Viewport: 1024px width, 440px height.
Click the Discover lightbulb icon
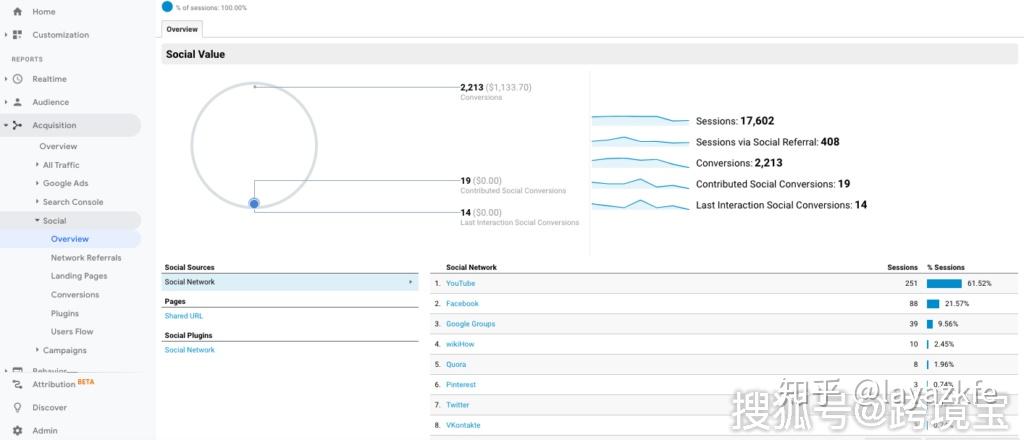18,407
